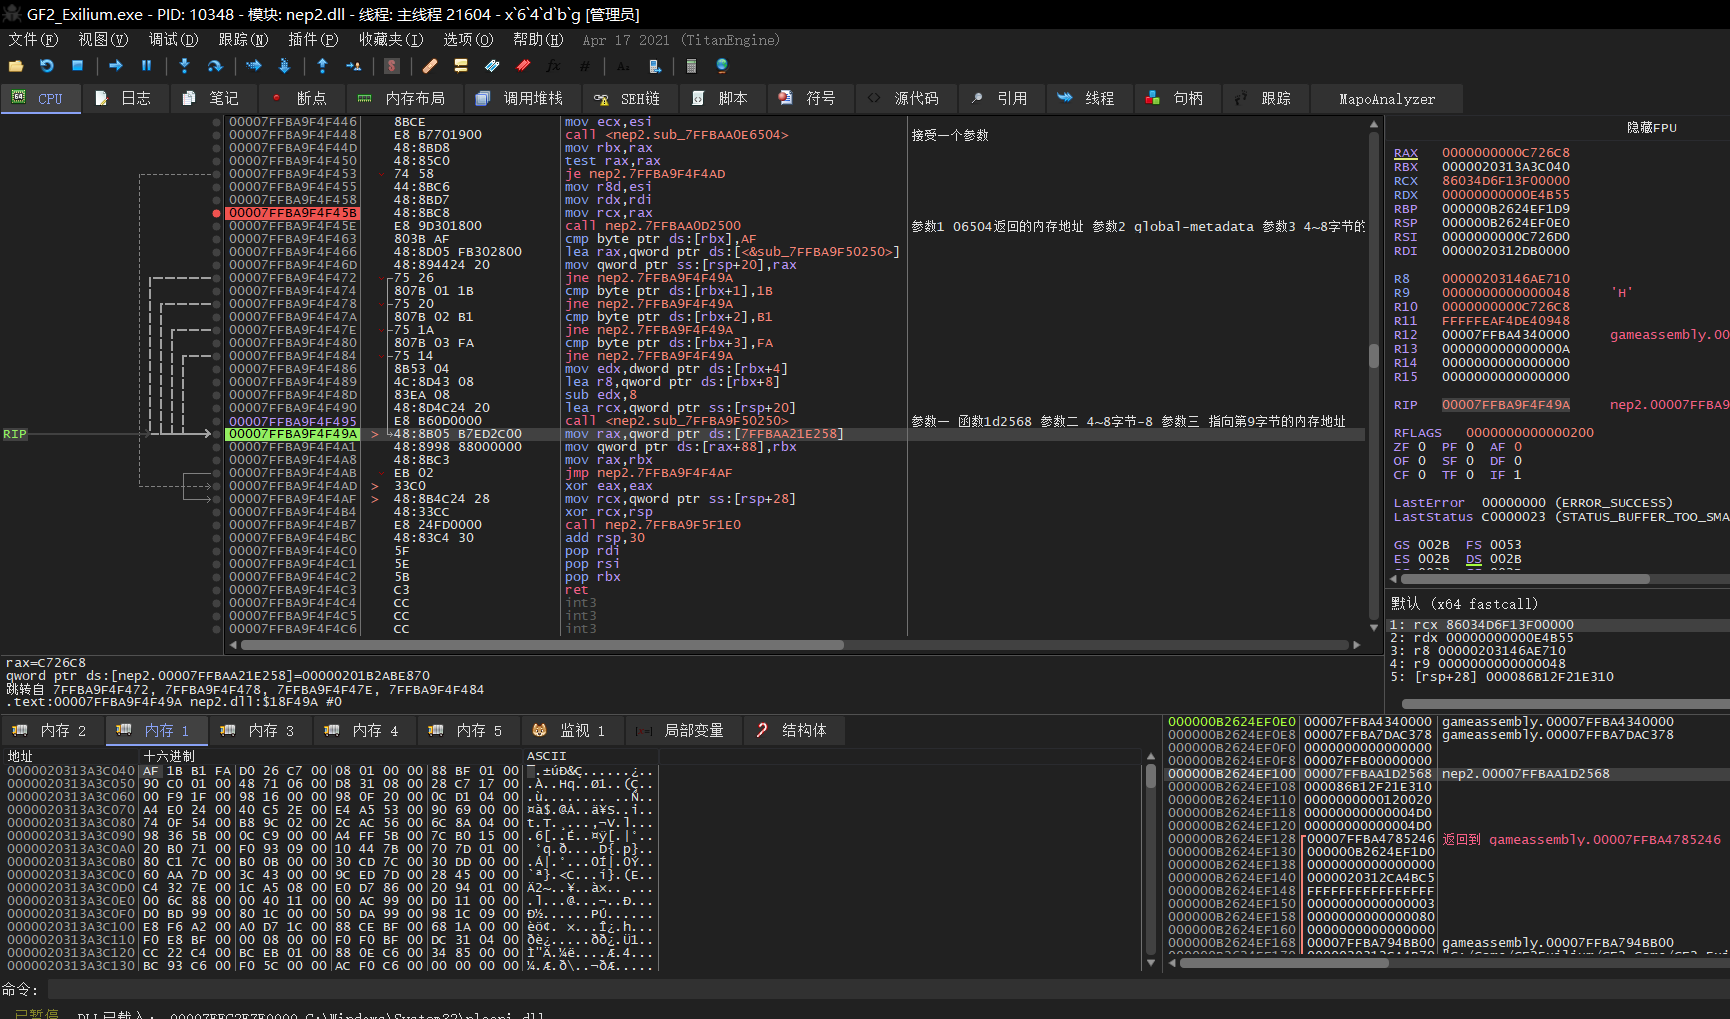Click the Open file toolbar icon
1730x1019 pixels.
tap(16, 66)
